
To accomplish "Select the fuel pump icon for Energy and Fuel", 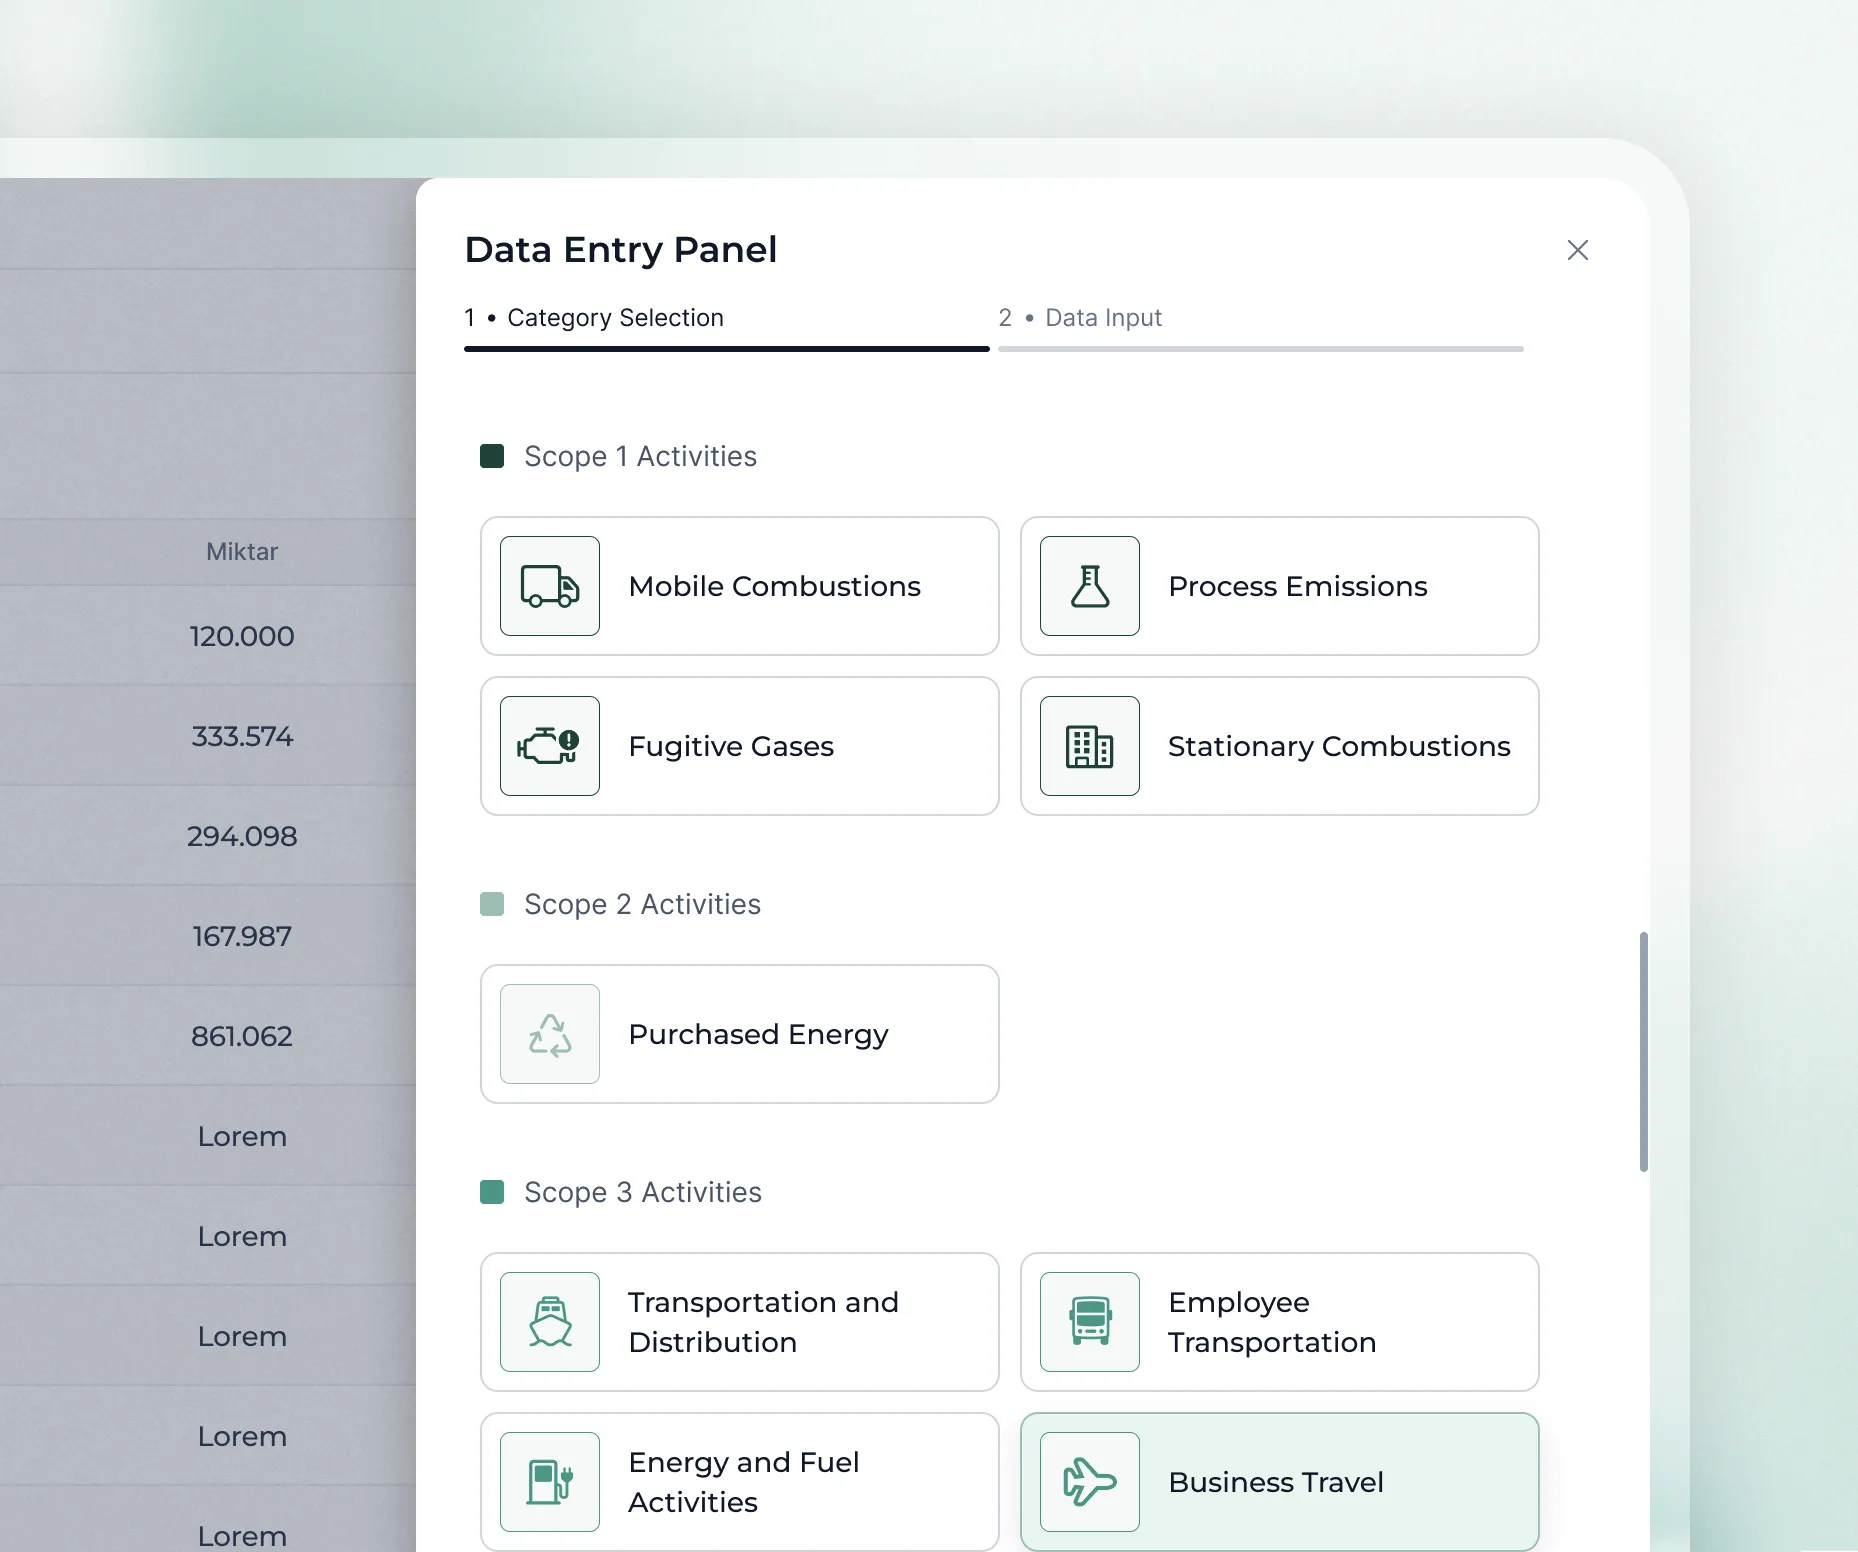I will [x=550, y=1482].
